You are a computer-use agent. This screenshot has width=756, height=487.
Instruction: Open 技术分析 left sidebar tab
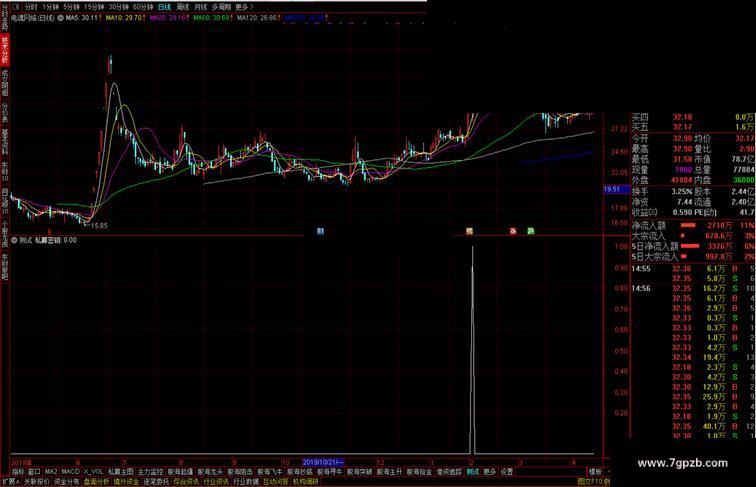[5, 51]
